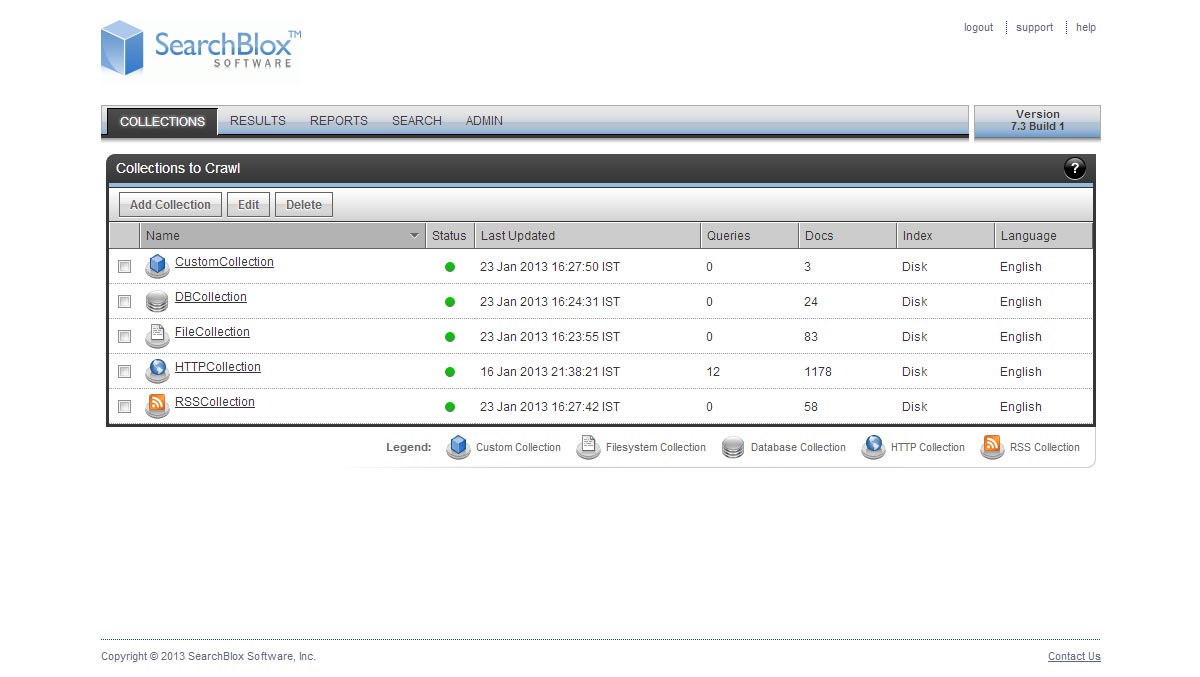Click the green status dot for RSSCollection
This screenshot has height=677, width=1200.
pos(450,407)
